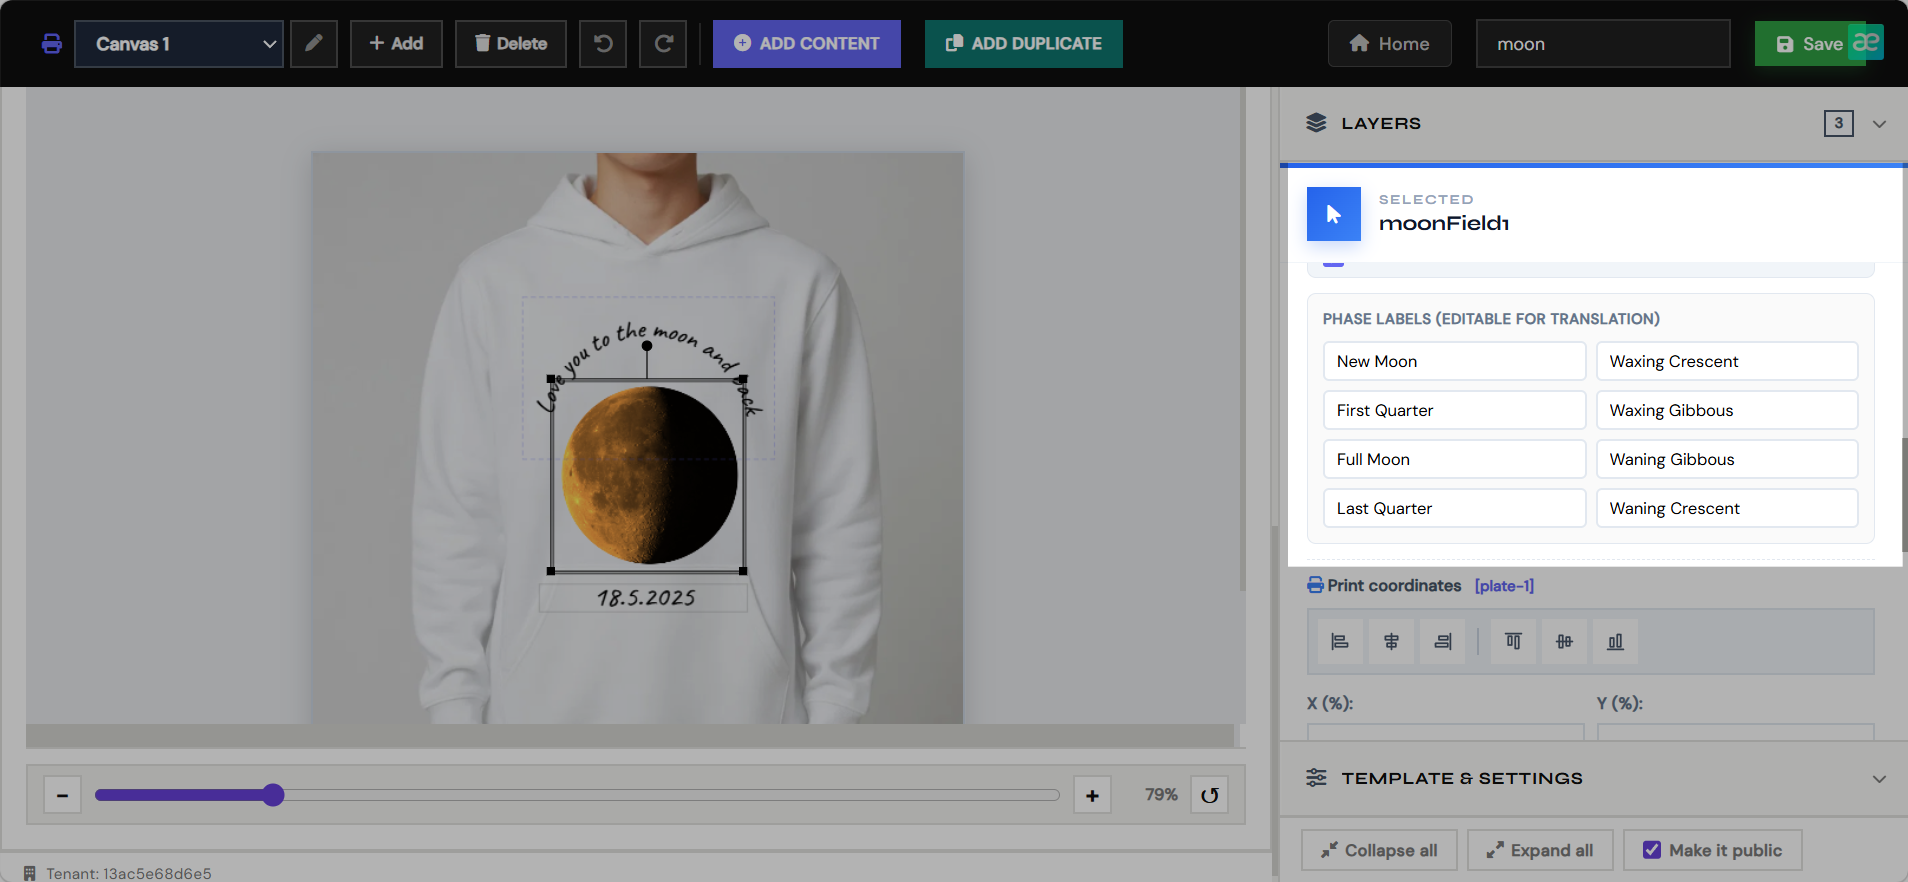
Task: Edit the Waning Gibbous label field
Action: [1727, 459]
